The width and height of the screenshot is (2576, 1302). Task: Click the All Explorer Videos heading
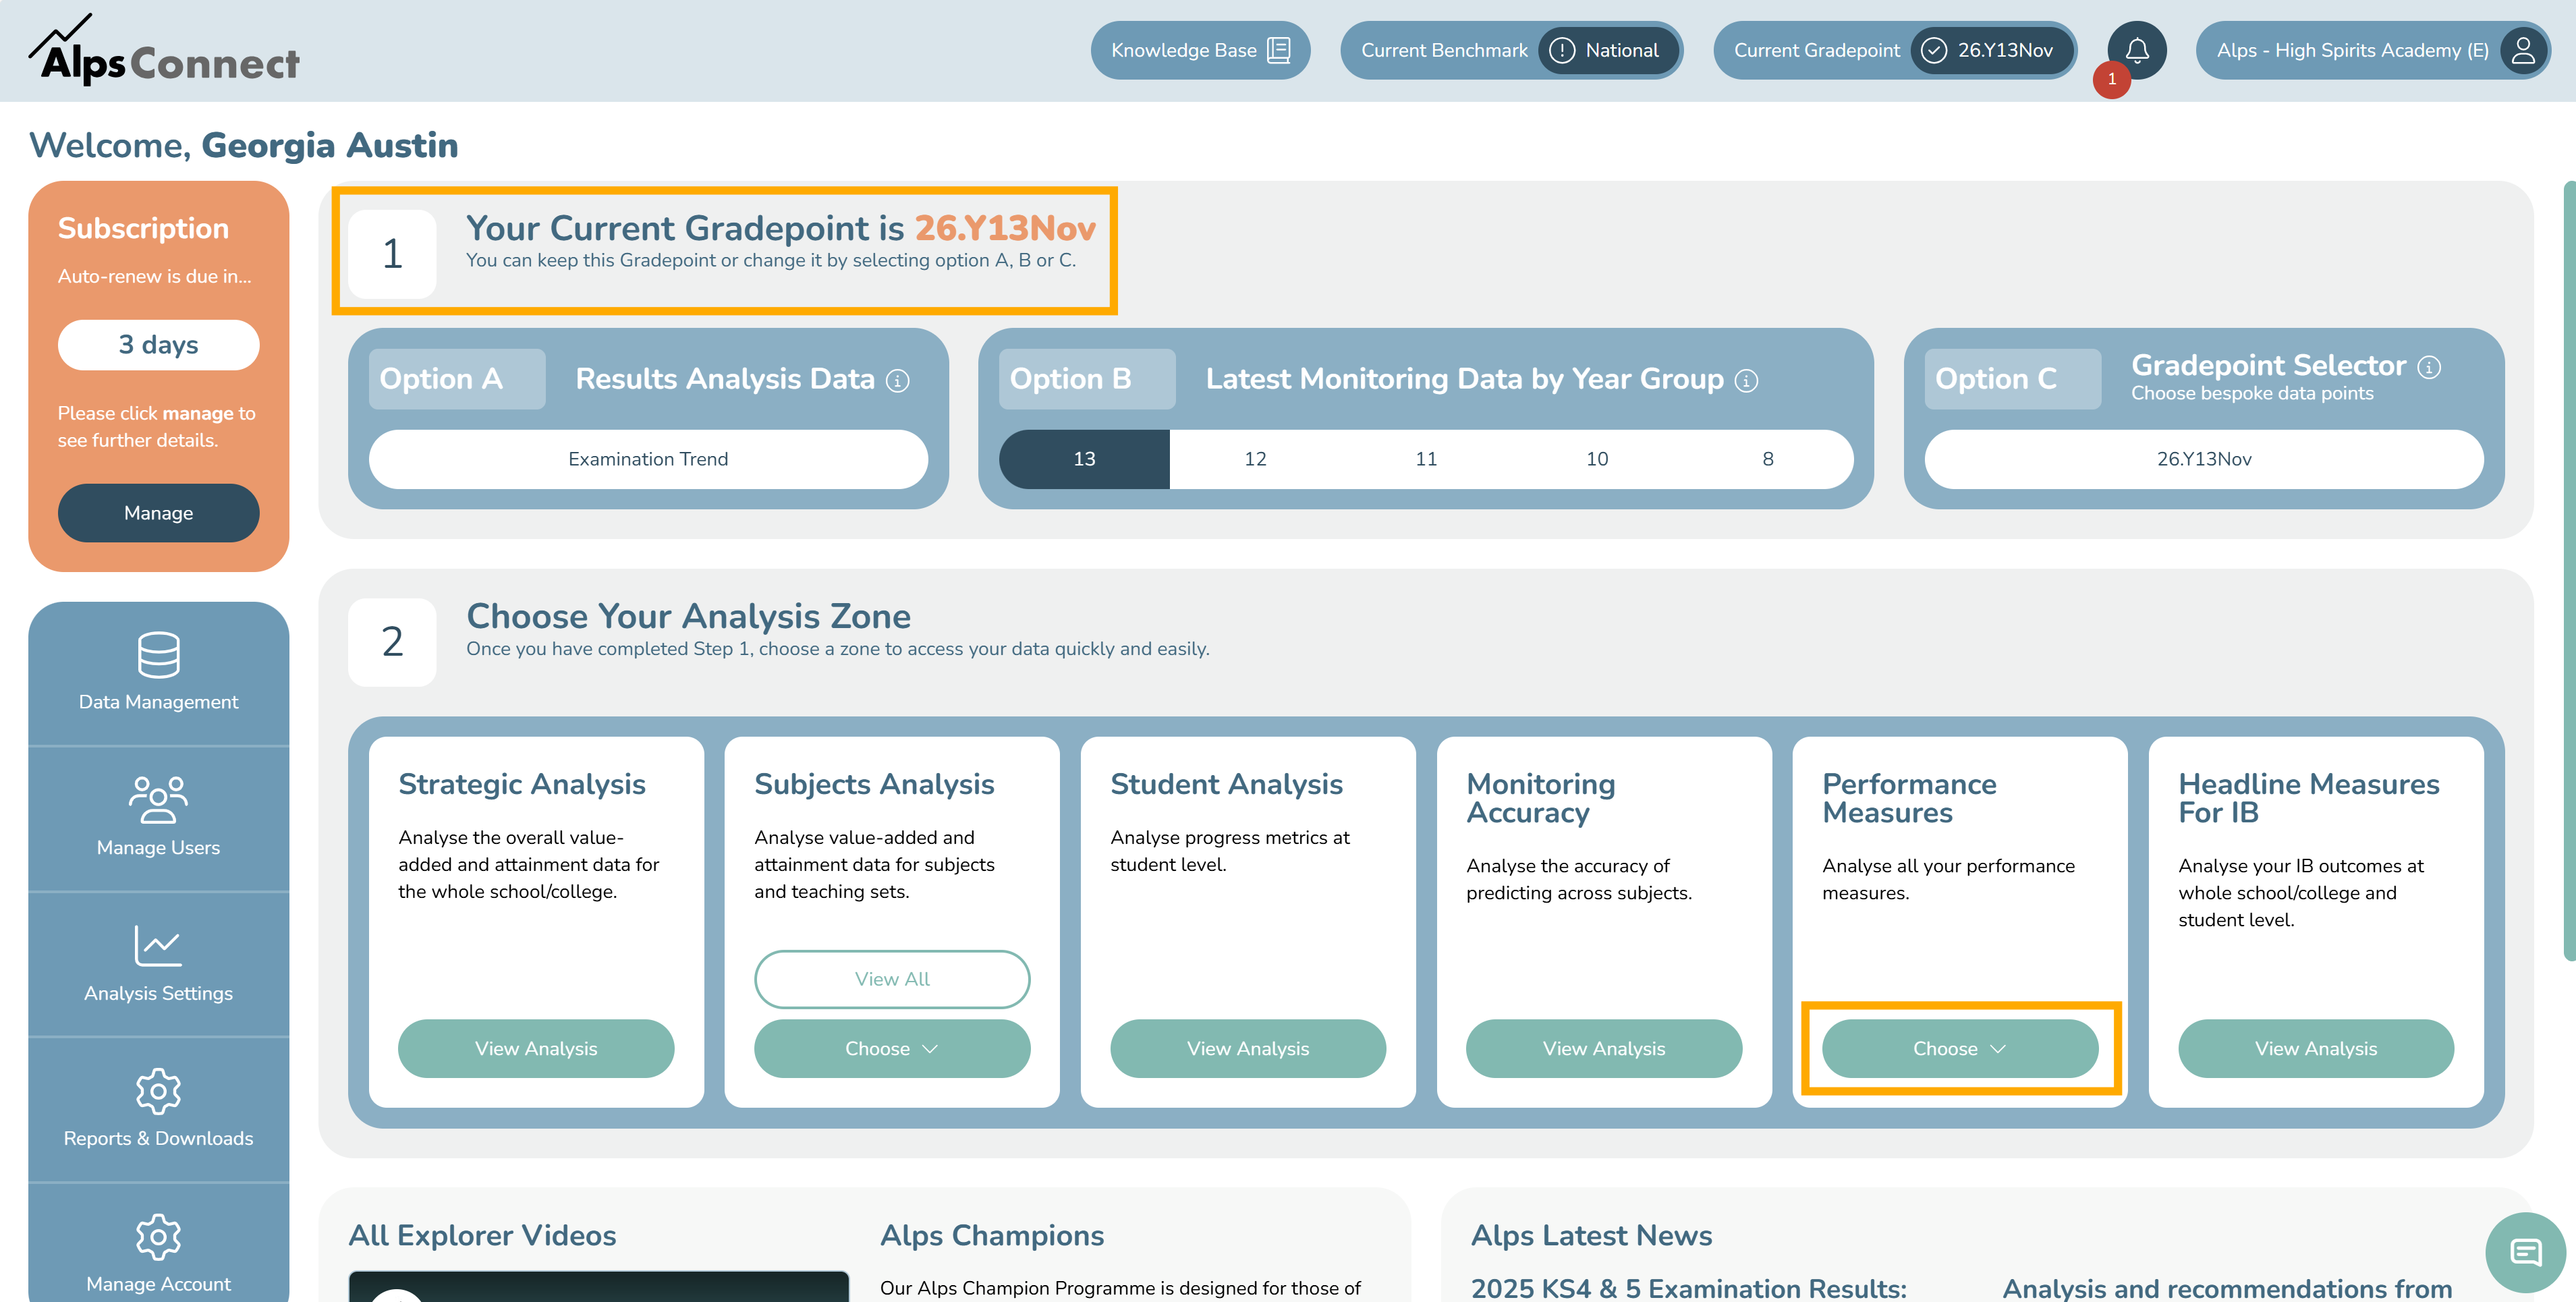482,1236
